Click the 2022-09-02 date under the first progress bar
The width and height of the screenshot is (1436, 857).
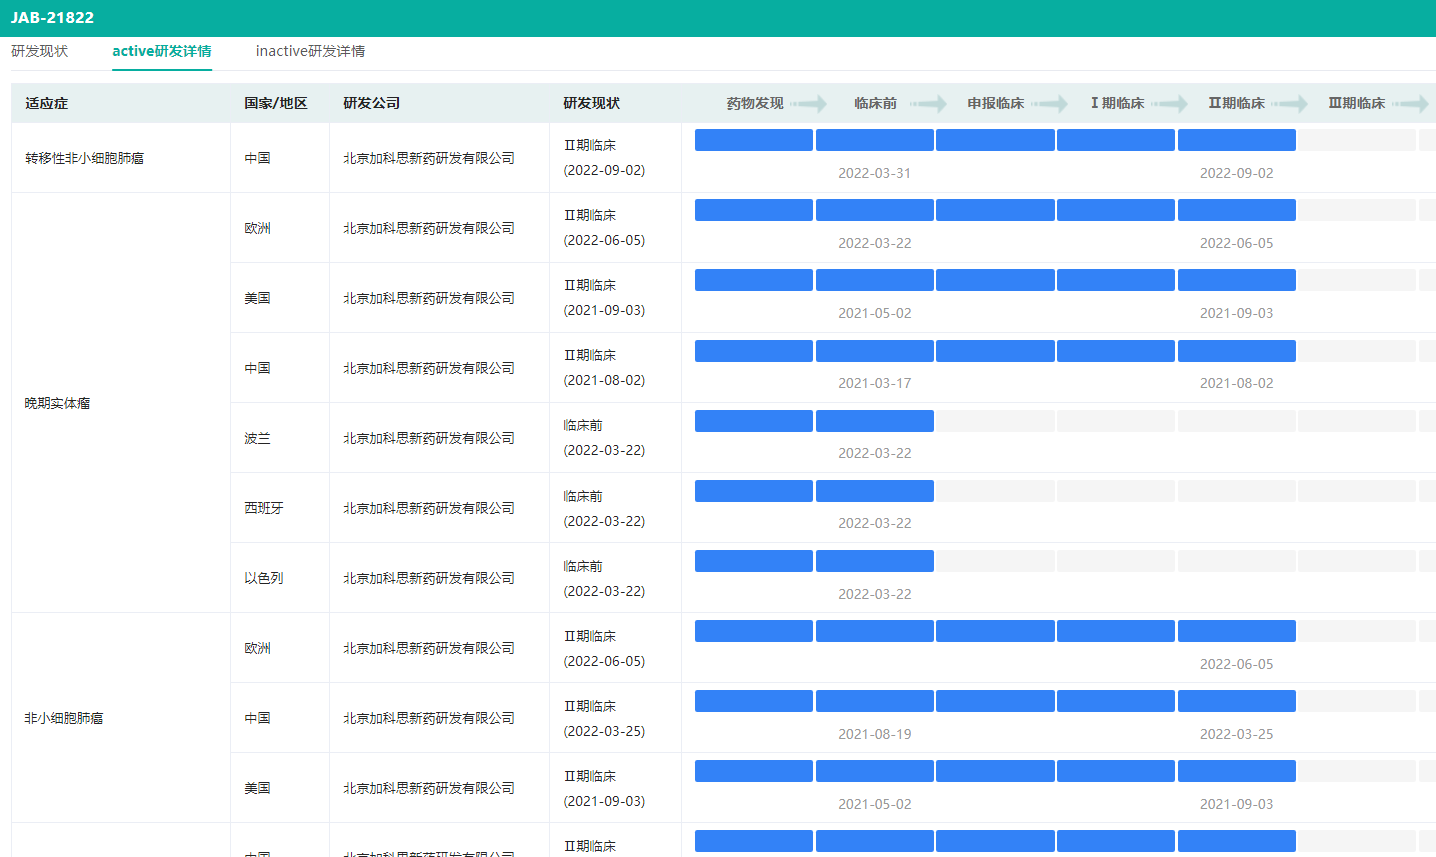click(x=1236, y=173)
